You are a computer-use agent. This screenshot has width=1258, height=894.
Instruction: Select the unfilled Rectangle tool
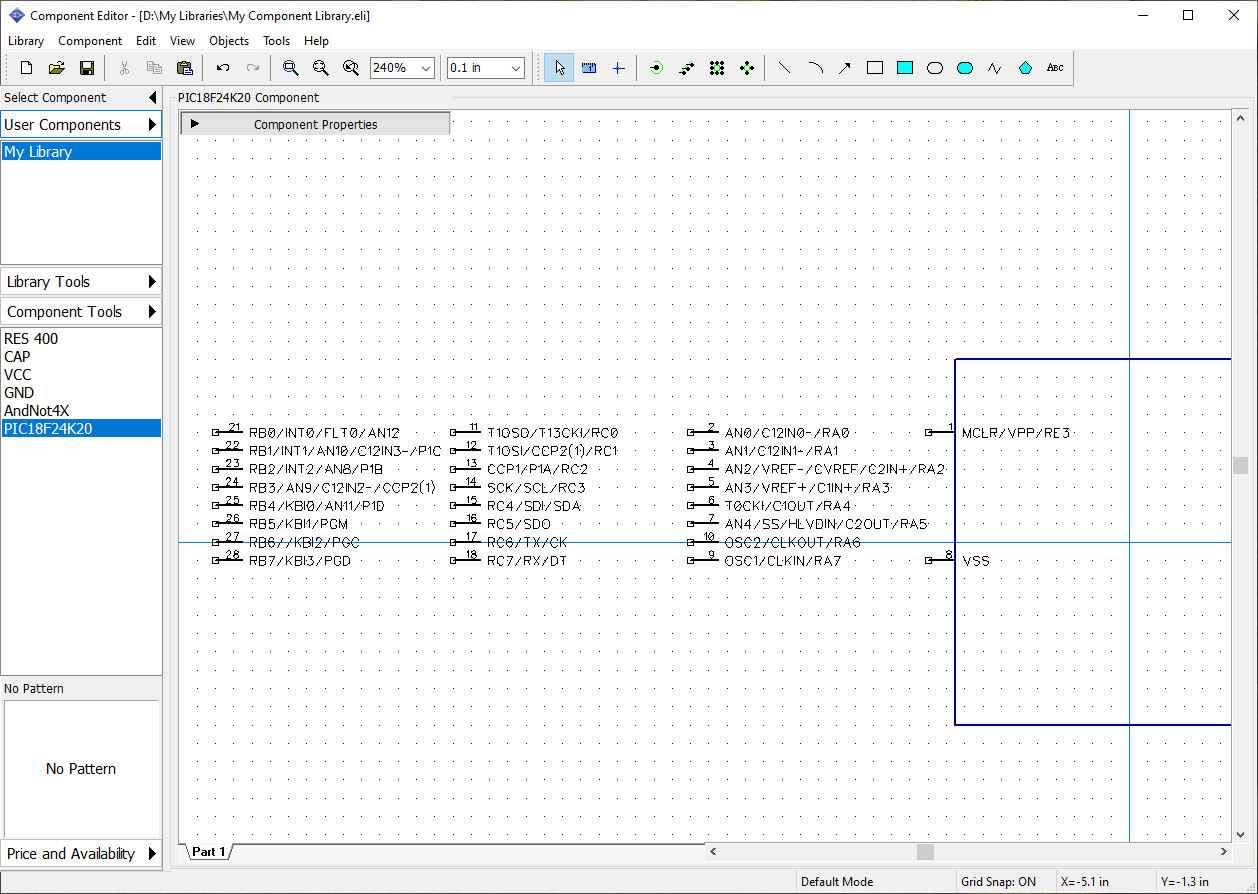click(875, 68)
